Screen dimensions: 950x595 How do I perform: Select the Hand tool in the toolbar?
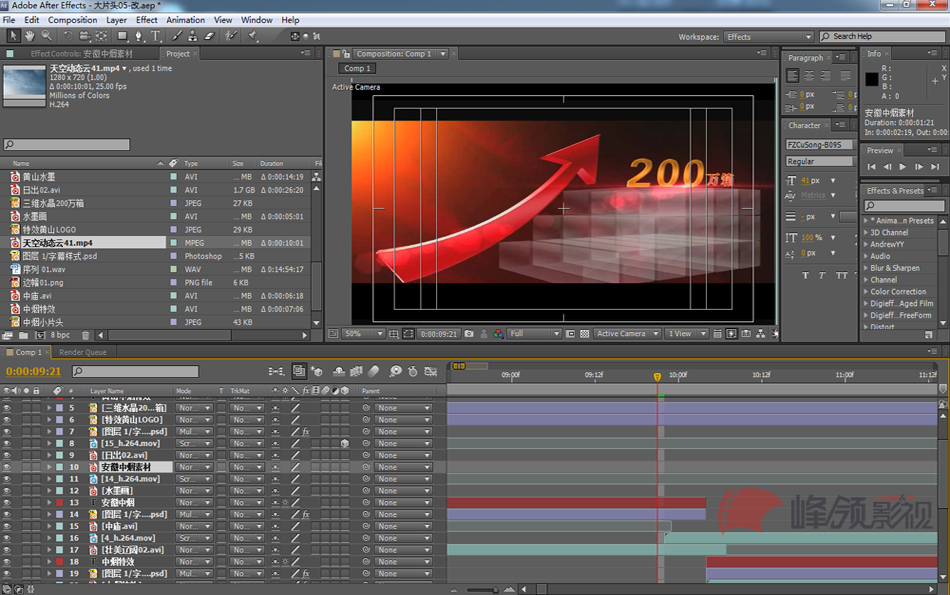pos(30,36)
